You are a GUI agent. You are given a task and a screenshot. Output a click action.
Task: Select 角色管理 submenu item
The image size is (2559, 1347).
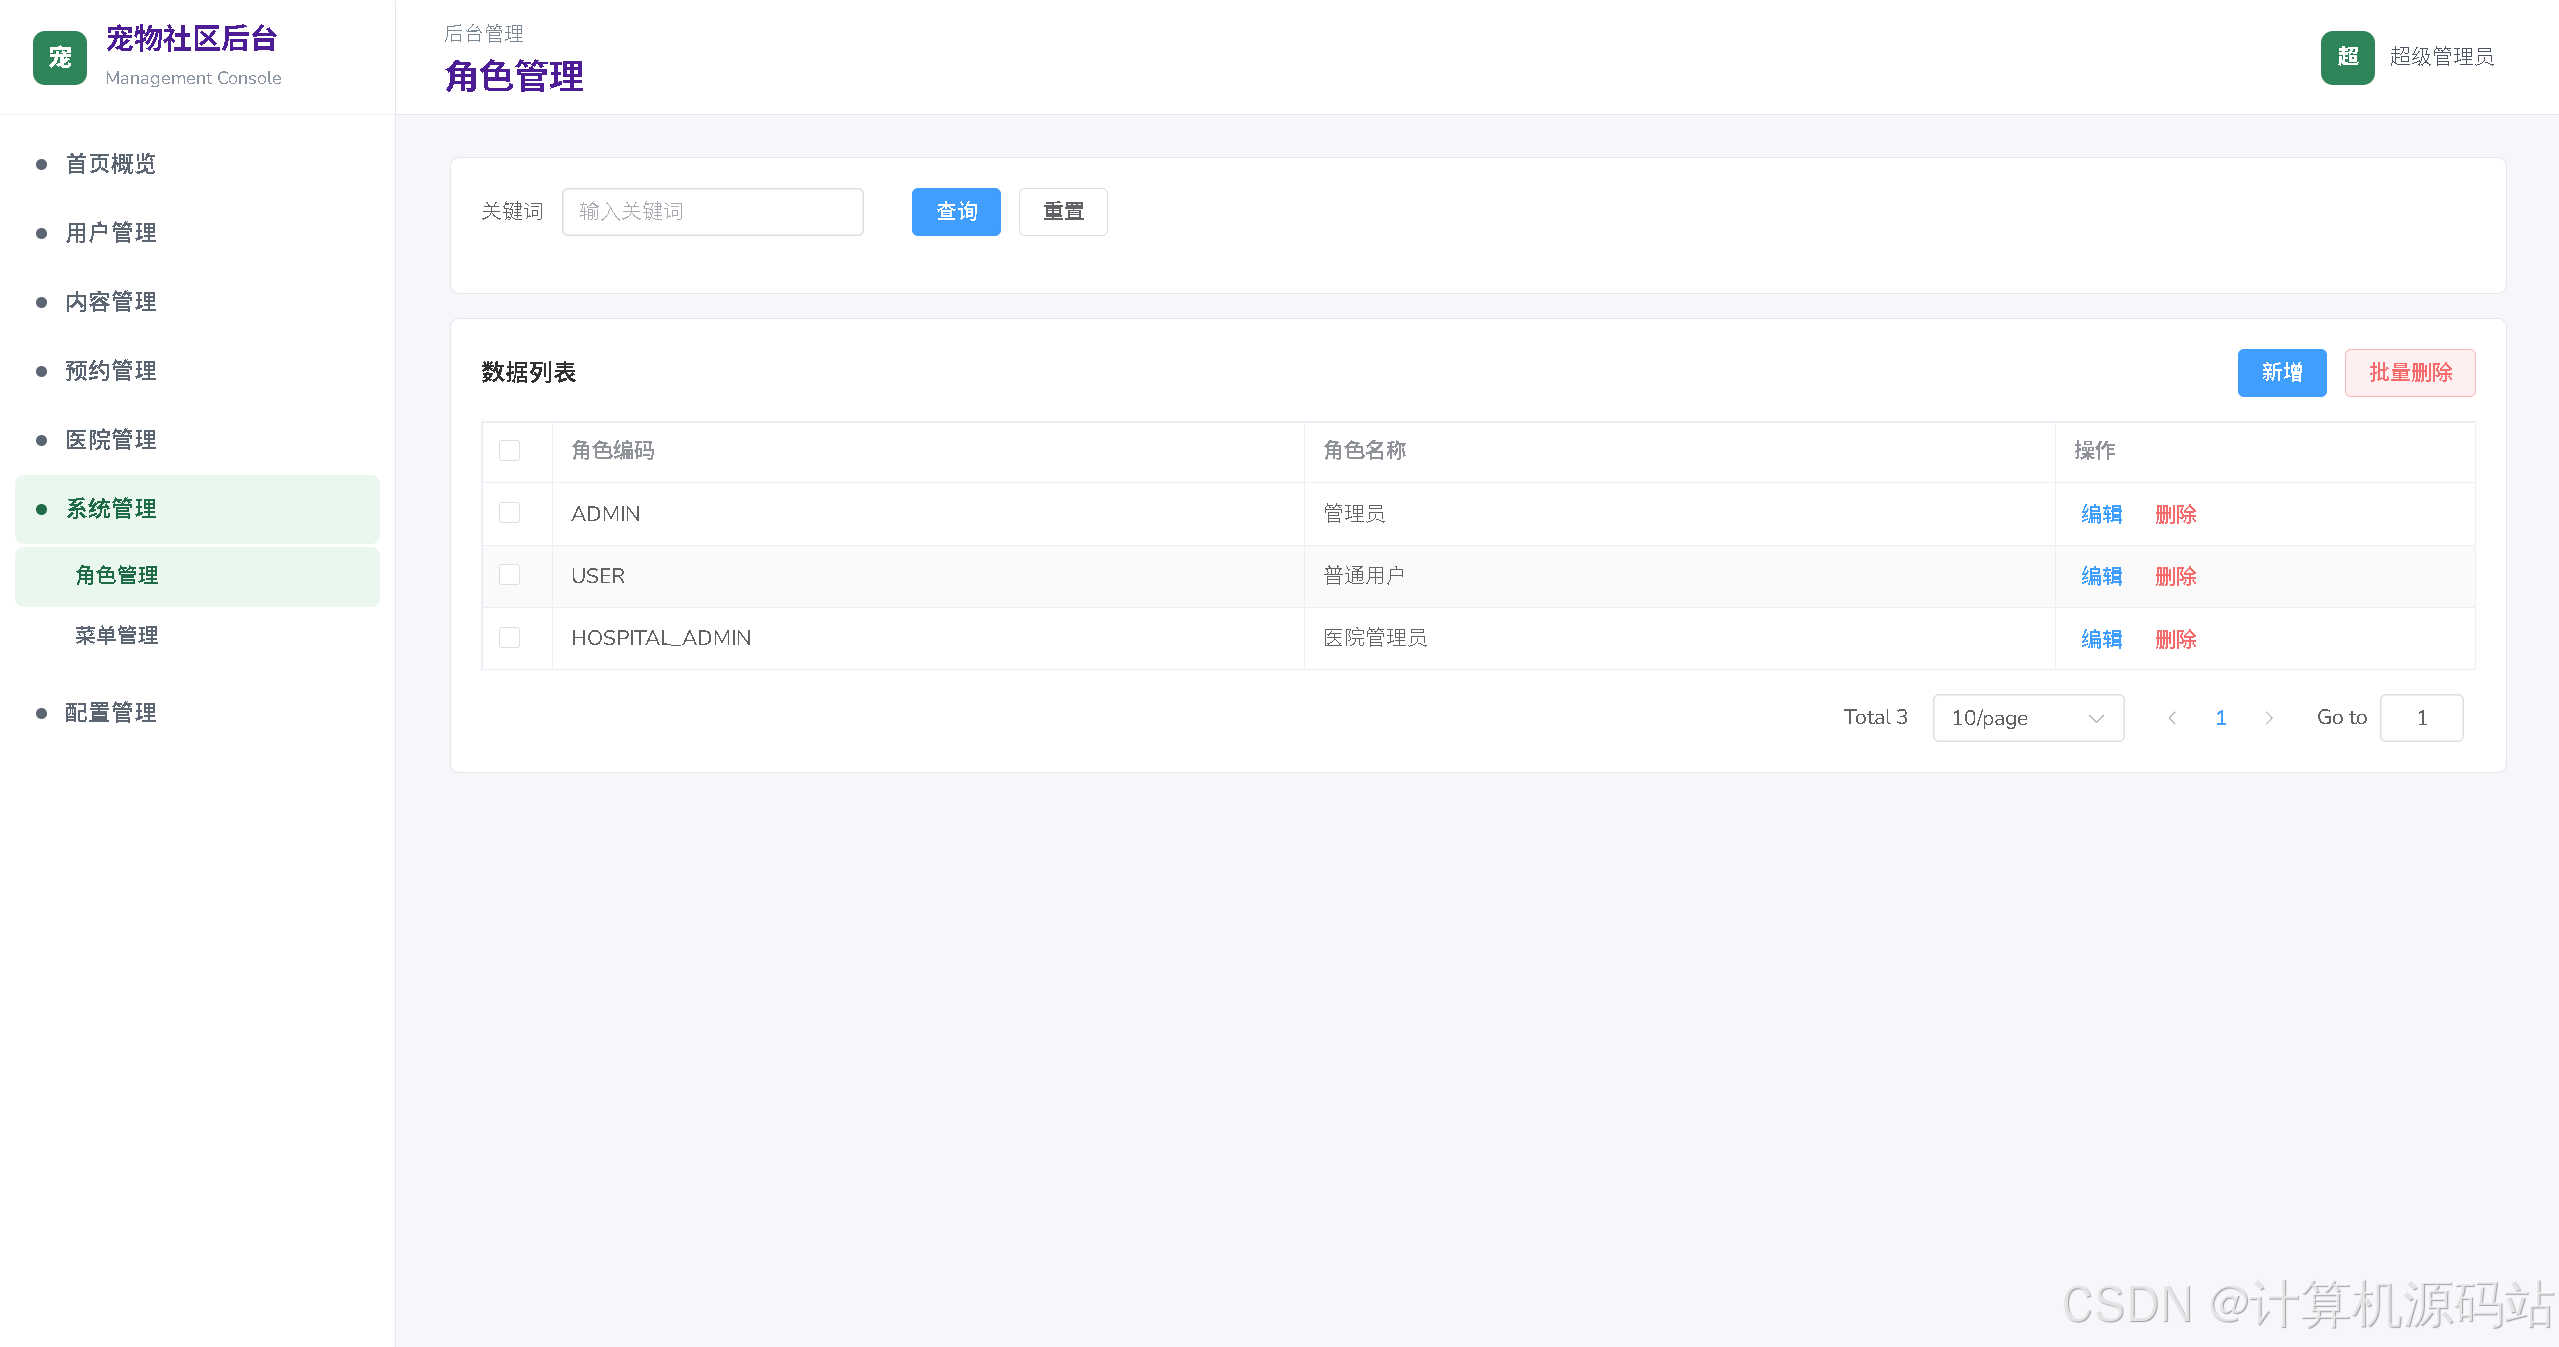[x=197, y=576]
